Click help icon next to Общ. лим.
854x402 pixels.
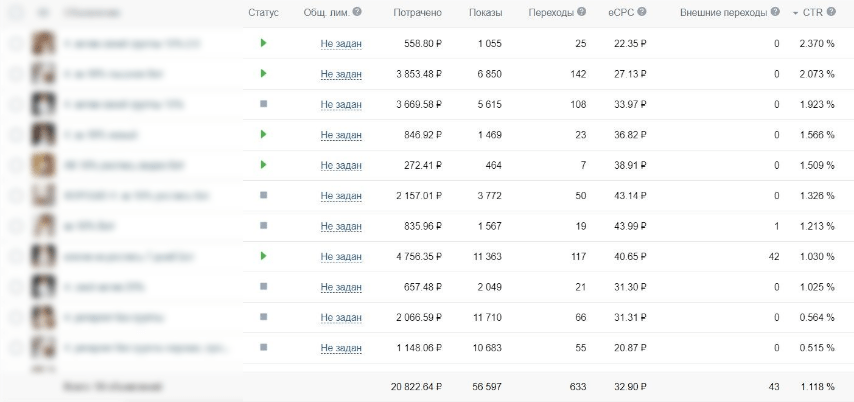pos(357,12)
